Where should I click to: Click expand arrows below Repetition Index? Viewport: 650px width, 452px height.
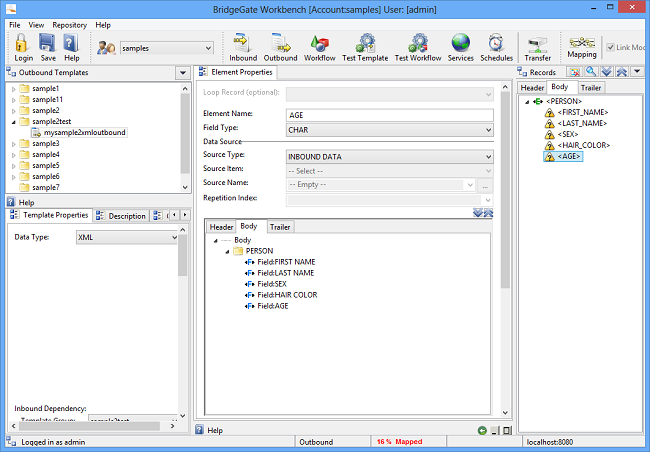point(478,213)
